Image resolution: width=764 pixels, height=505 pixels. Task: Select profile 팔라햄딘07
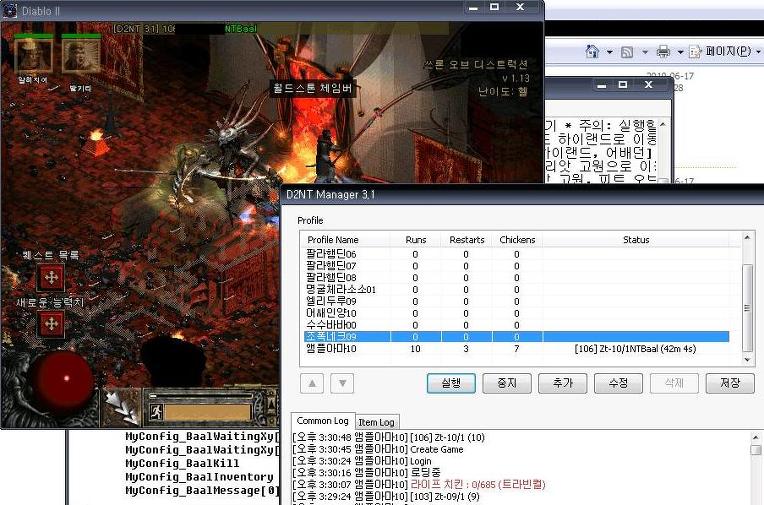[516, 266]
